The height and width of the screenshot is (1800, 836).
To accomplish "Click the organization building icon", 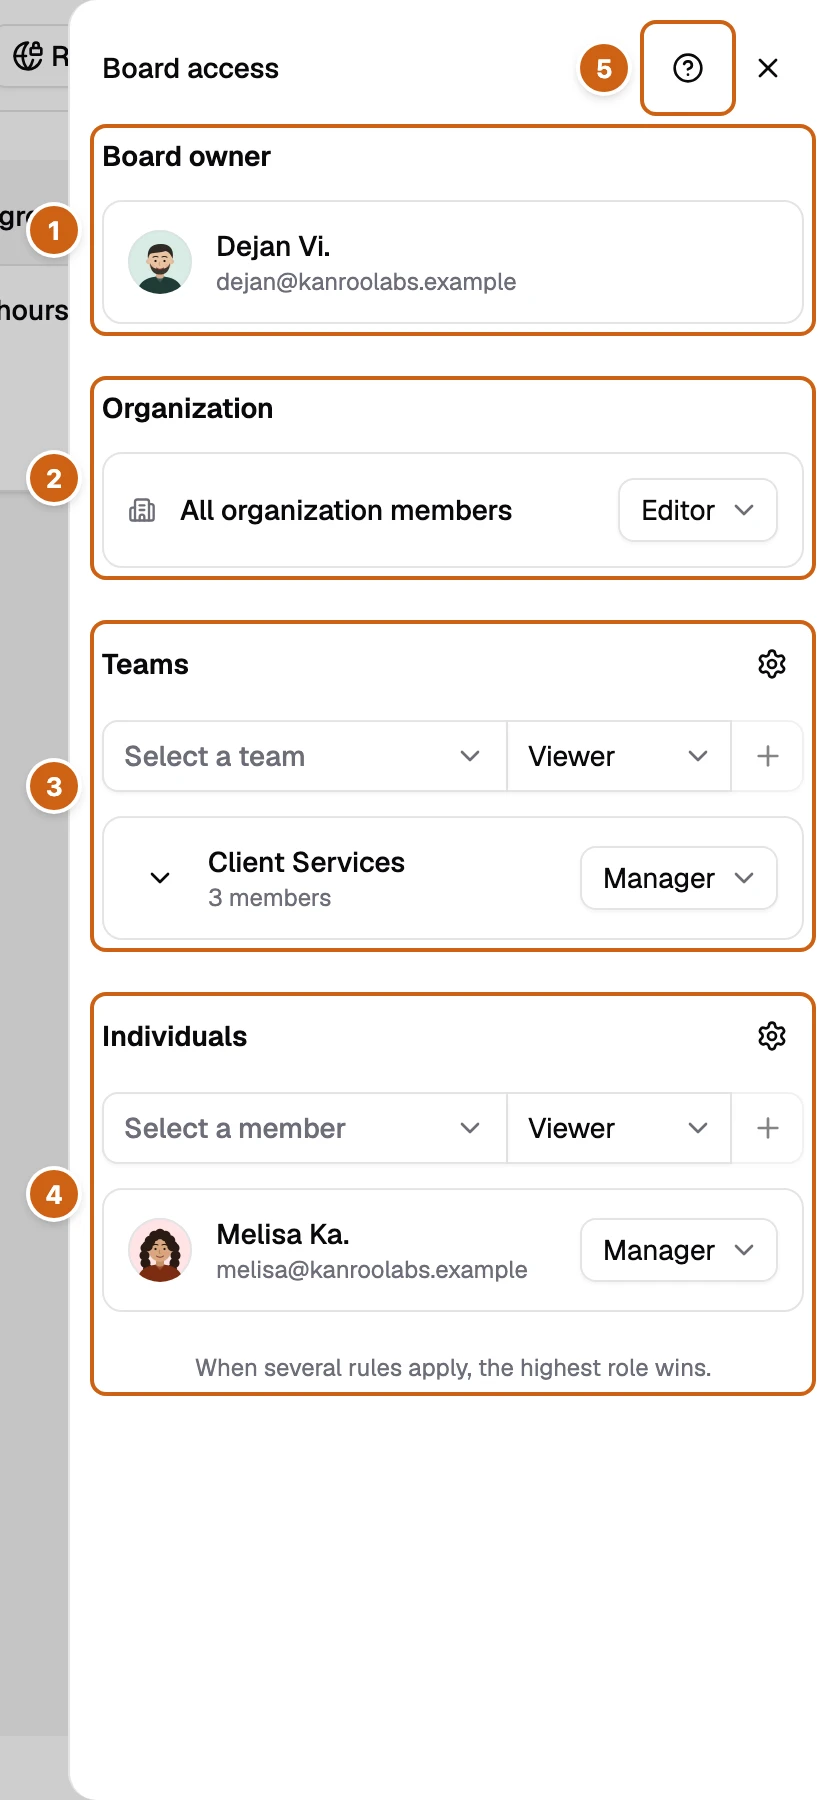I will click(142, 510).
